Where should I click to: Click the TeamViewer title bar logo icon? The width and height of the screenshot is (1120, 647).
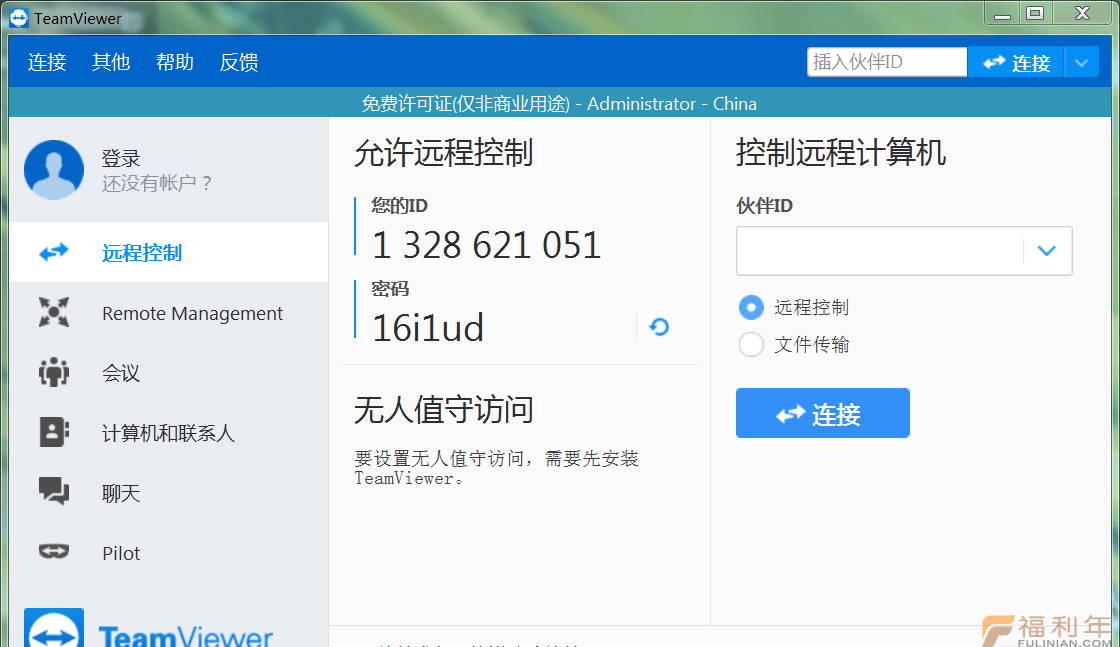pos(19,18)
